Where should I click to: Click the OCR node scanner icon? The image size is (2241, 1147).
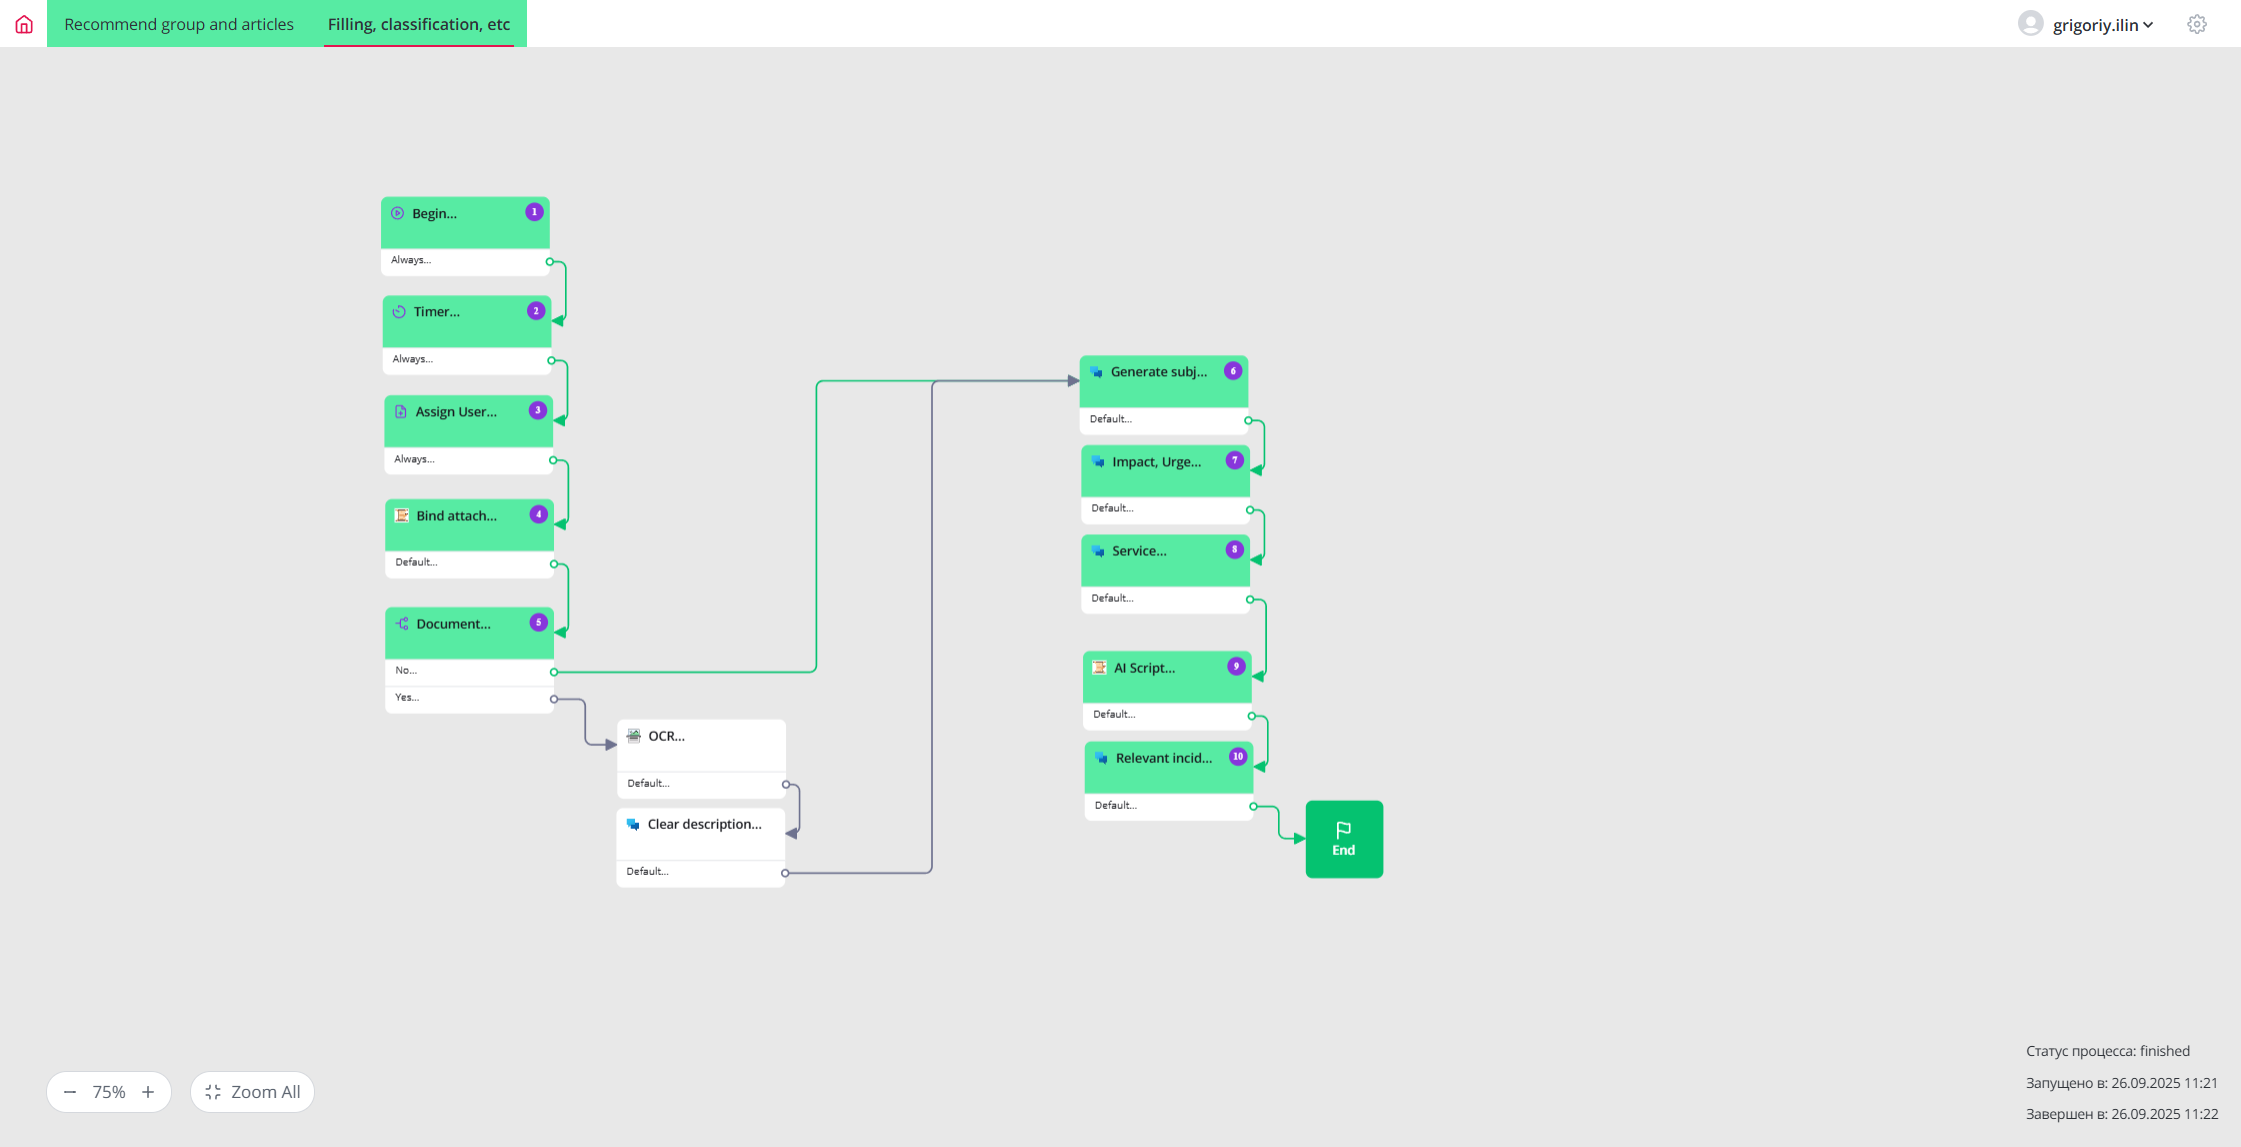[x=634, y=736]
